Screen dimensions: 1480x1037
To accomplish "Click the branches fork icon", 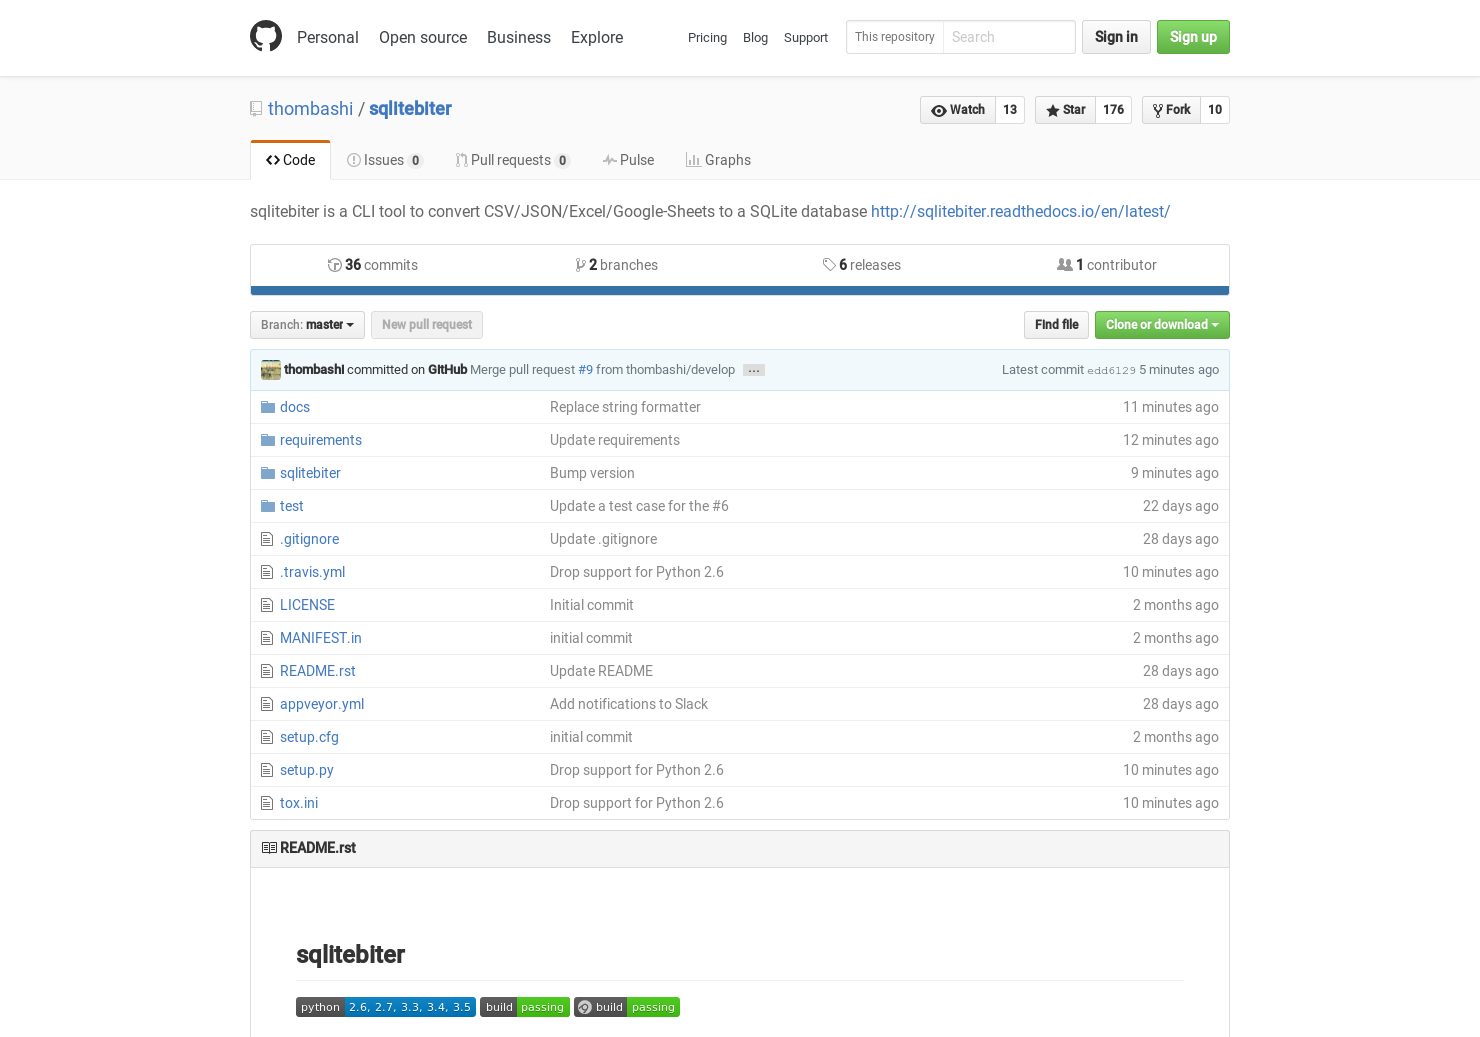I will point(580,265).
